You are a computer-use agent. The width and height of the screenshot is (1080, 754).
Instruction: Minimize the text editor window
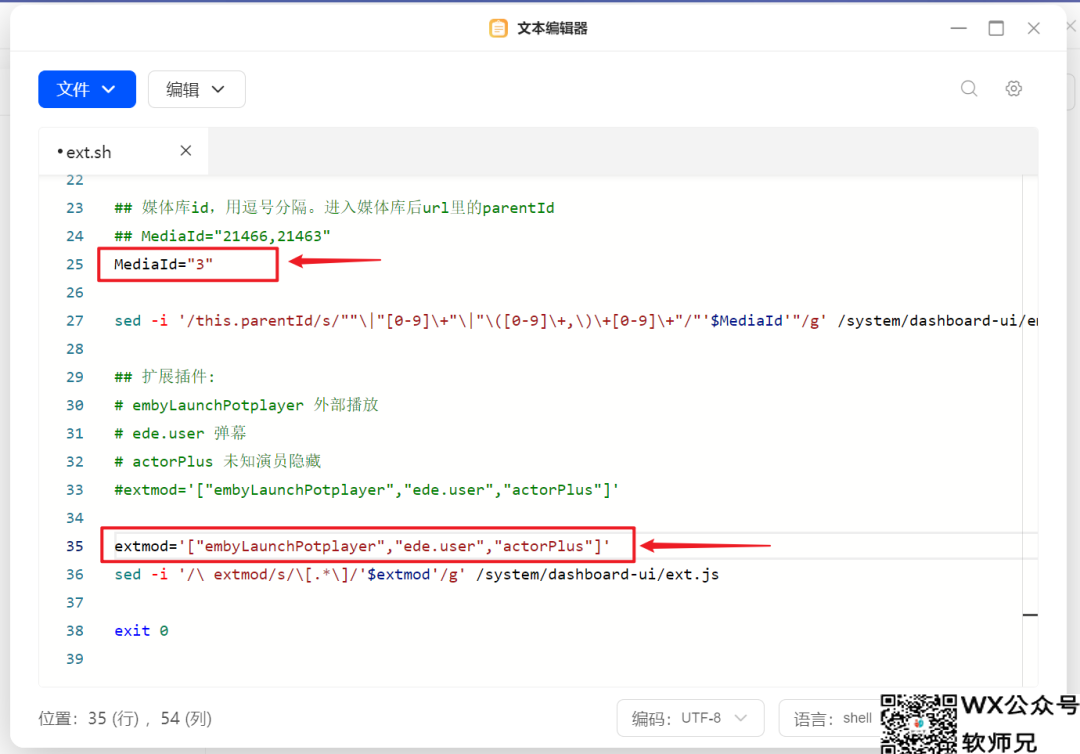(x=958, y=28)
